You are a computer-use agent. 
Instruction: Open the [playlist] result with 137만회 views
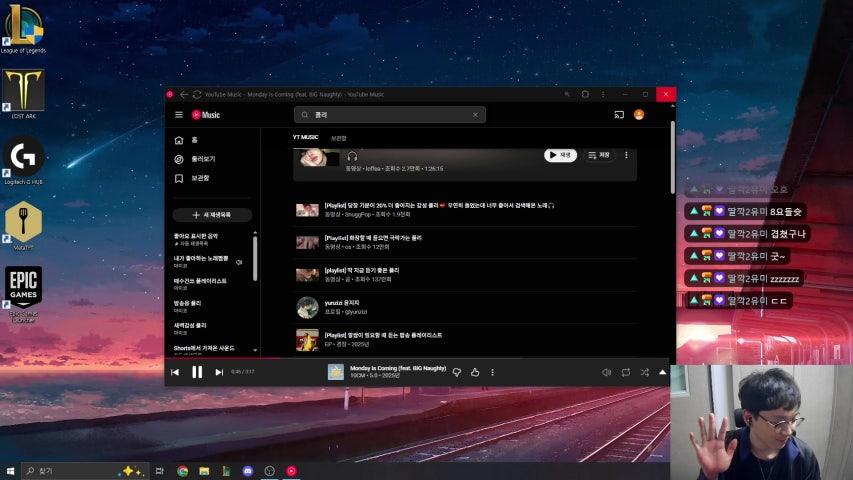465,275
